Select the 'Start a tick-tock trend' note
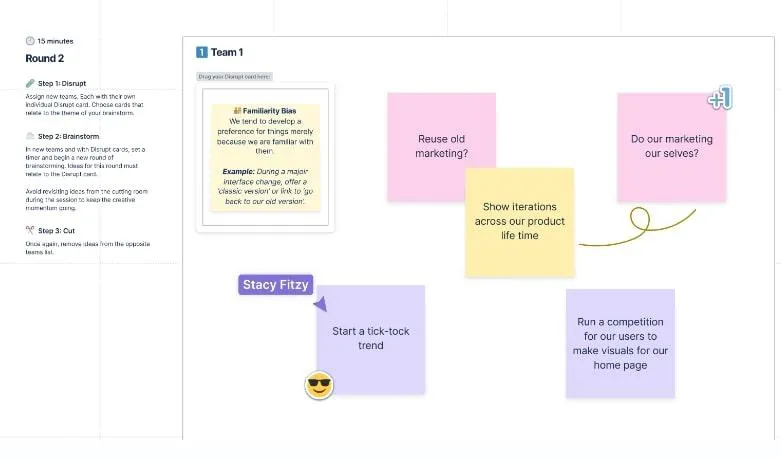Viewport: 781px width, 460px height. (371, 340)
